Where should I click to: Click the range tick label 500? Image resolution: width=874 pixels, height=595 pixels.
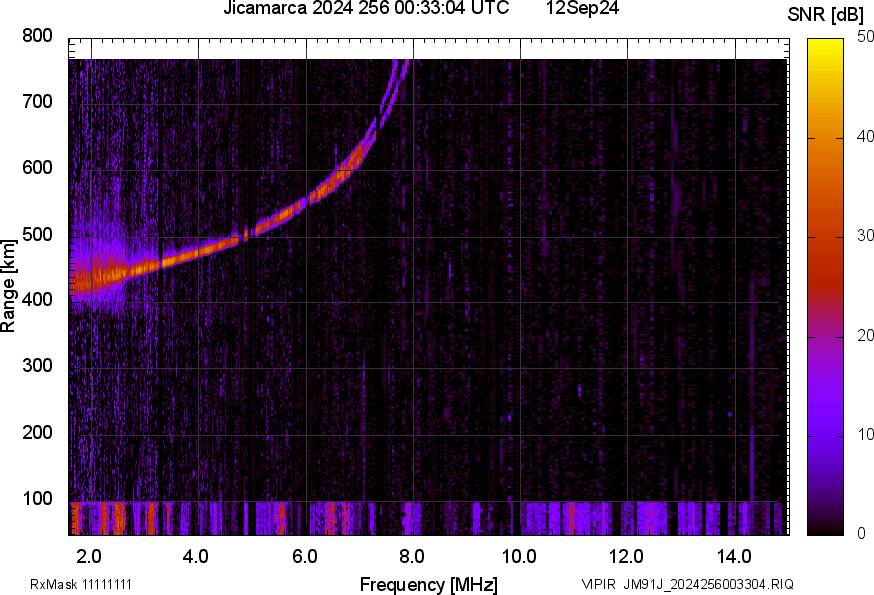tap(37, 234)
